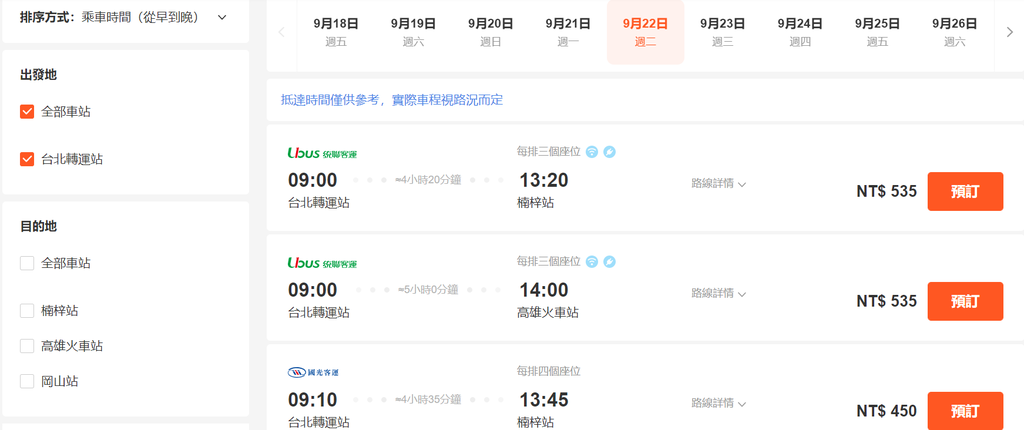Select the 9月25日 週五 date tab
1024x430 pixels.
tap(877, 33)
